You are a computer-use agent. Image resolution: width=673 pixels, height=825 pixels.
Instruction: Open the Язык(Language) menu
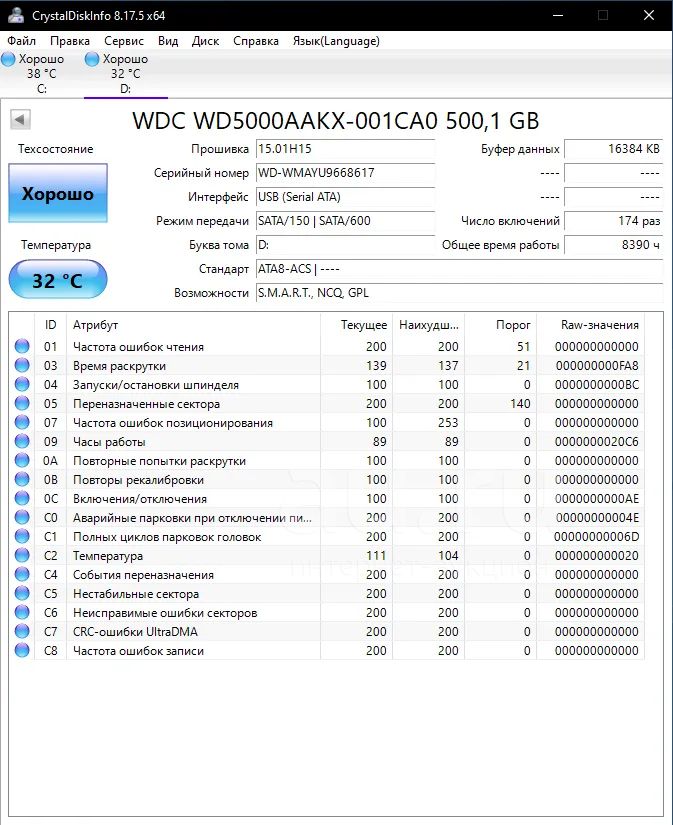[336, 41]
